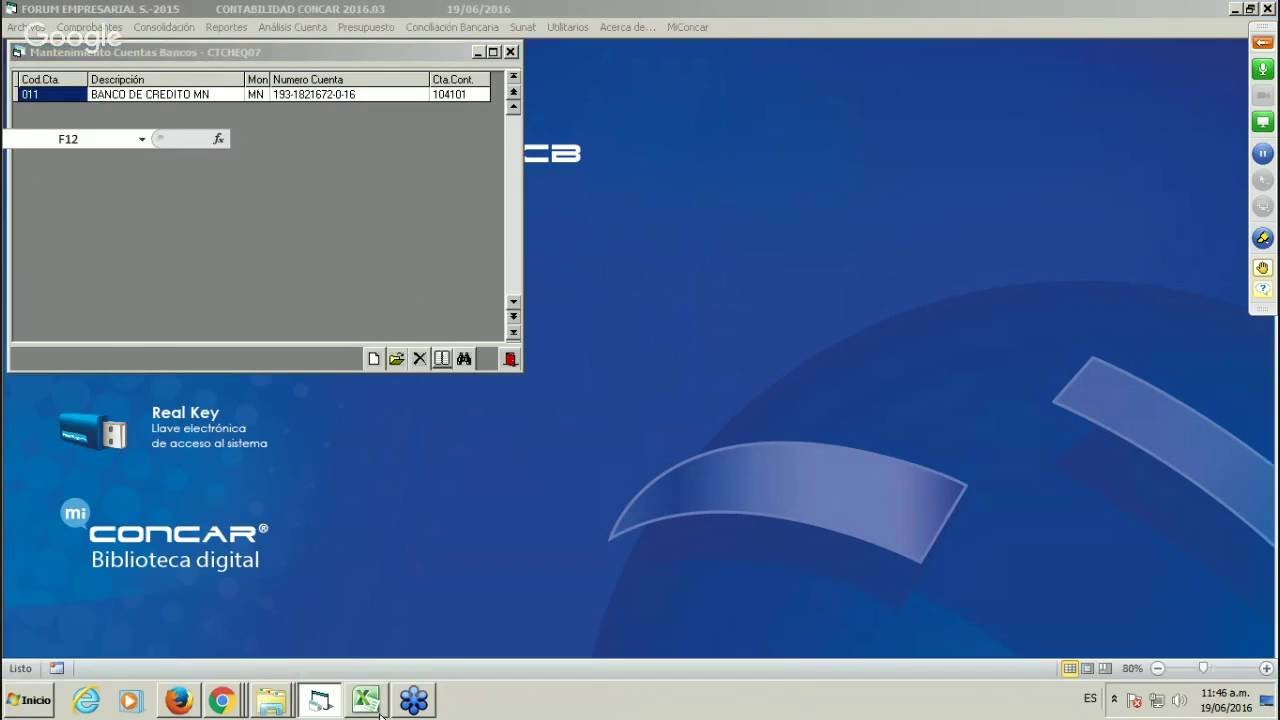Click the gray keyboard sharing button in side panel

tap(1263, 206)
